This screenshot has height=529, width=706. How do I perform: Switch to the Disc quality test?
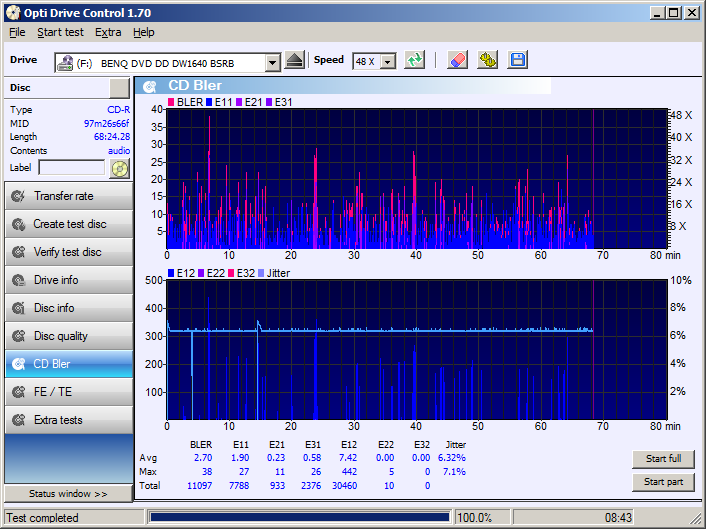click(68, 336)
